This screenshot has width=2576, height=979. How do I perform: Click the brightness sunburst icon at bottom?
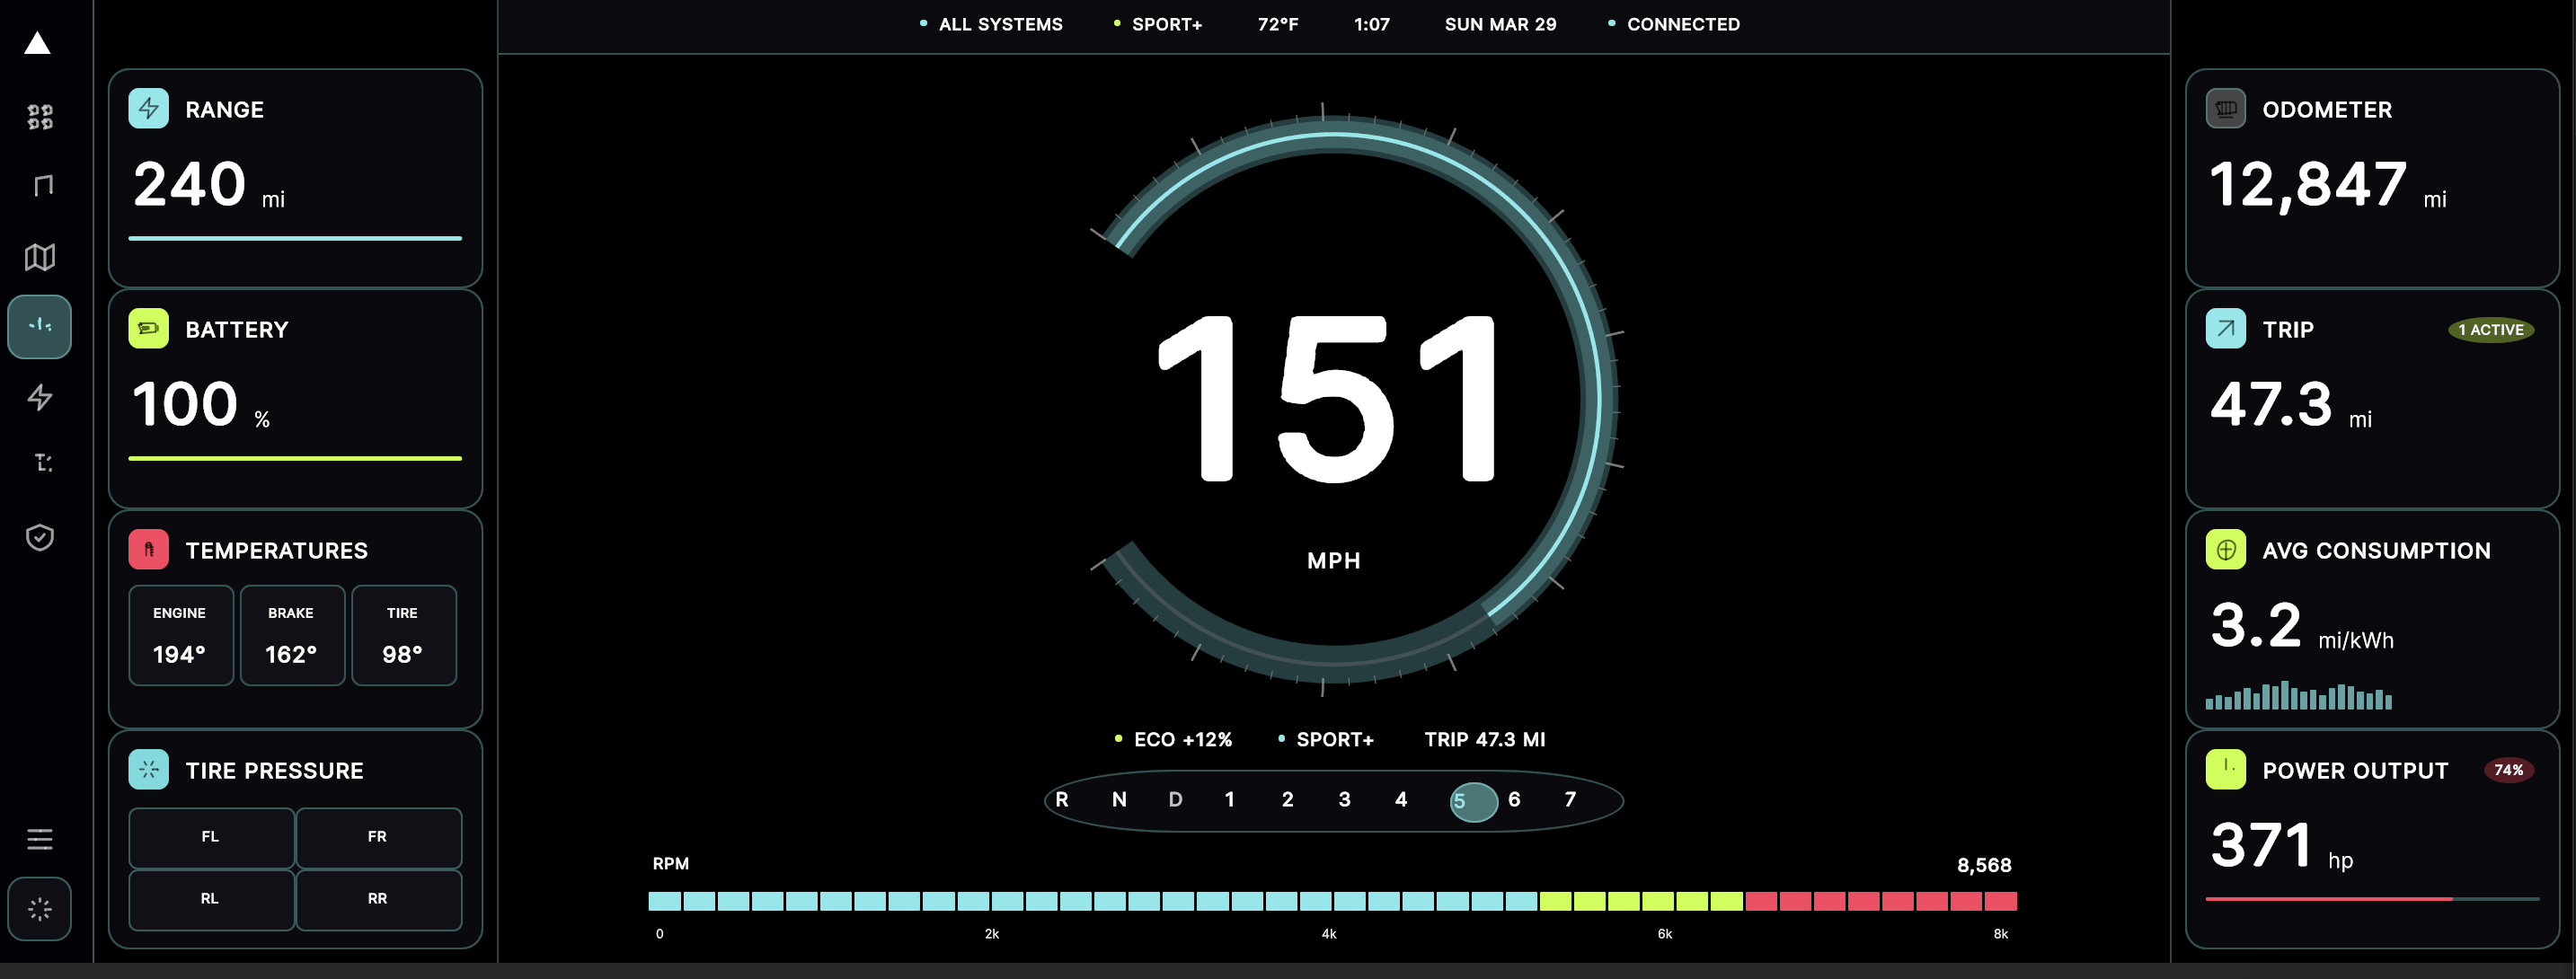[x=40, y=909]
